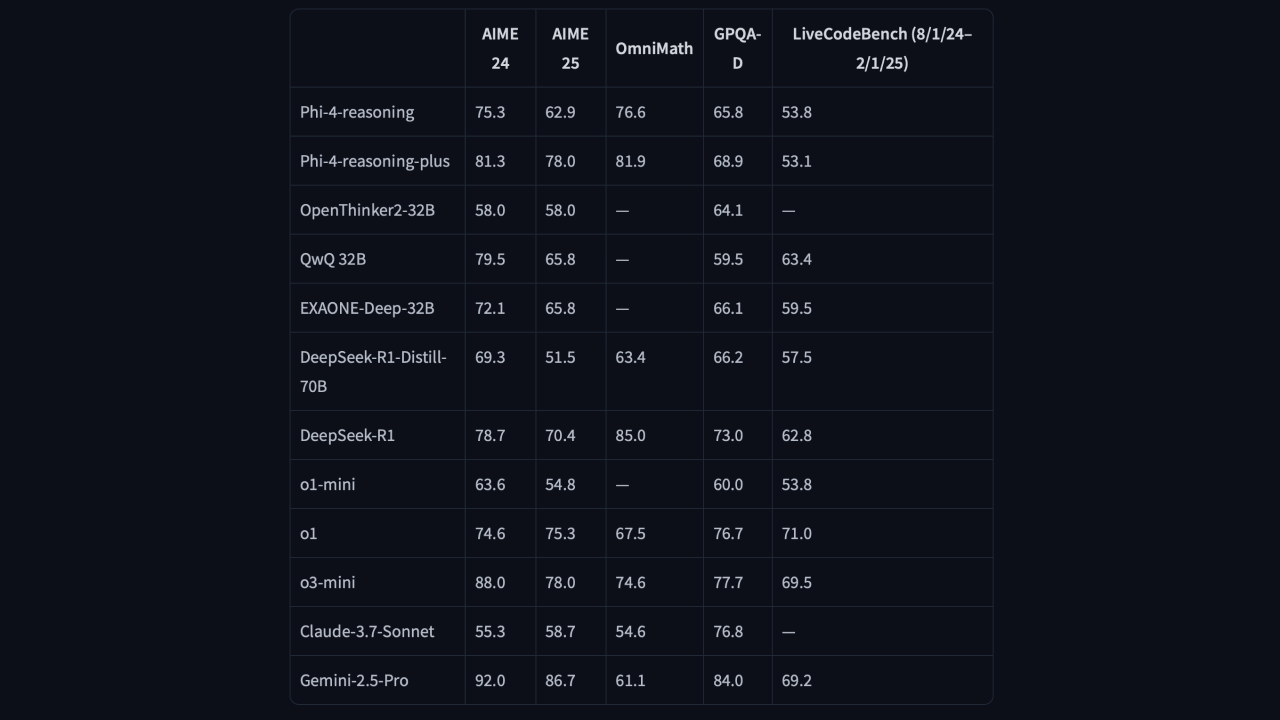
Task: Select DeepSeek-R1's OmniMath score 85.0
Action: click(630, 435)
